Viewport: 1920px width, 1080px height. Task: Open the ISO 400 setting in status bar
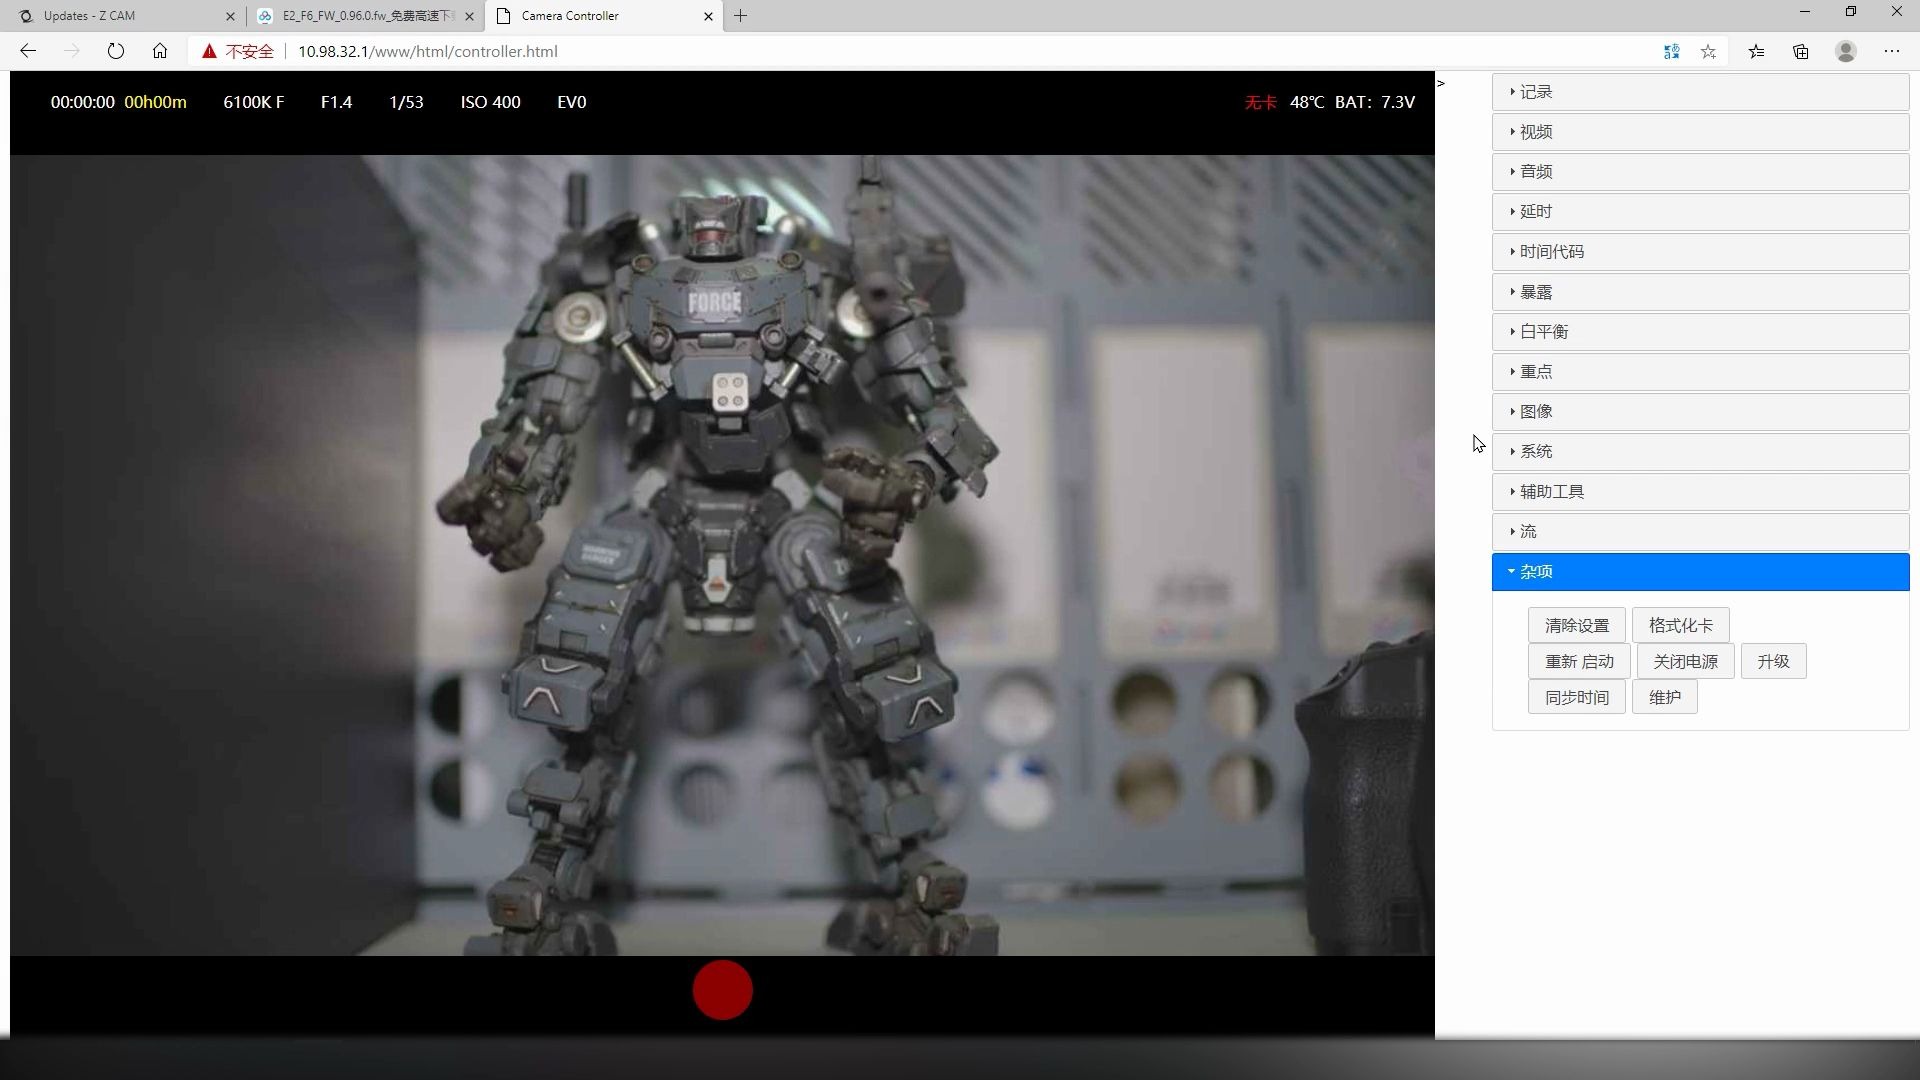coord(490,101)
